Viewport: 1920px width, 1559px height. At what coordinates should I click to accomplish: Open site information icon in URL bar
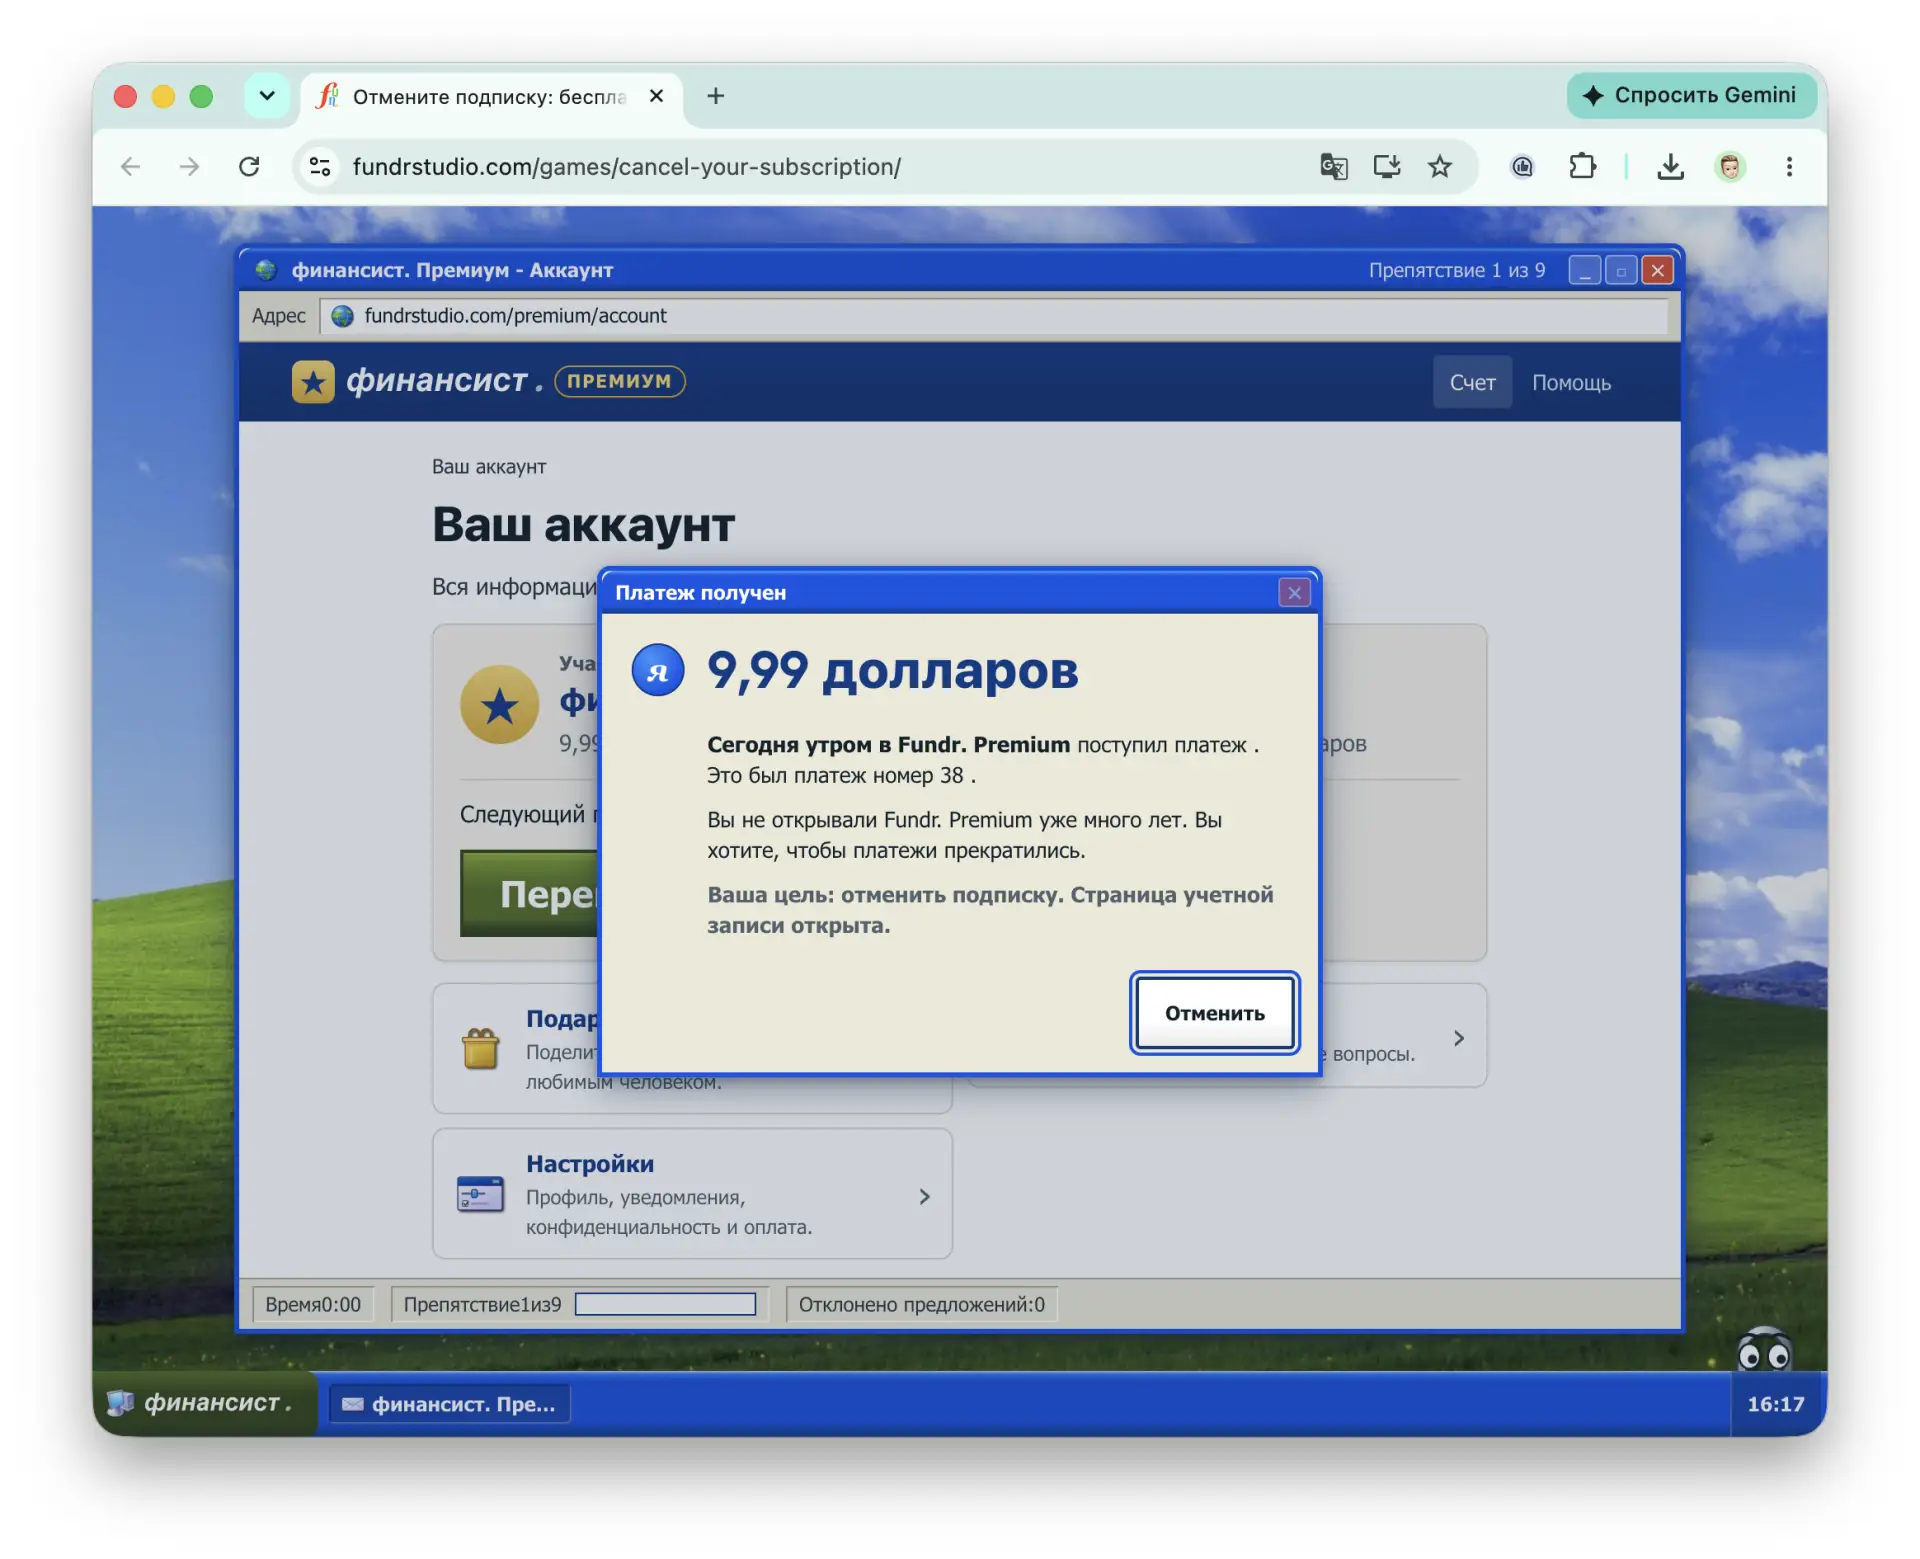pos(320,166)
